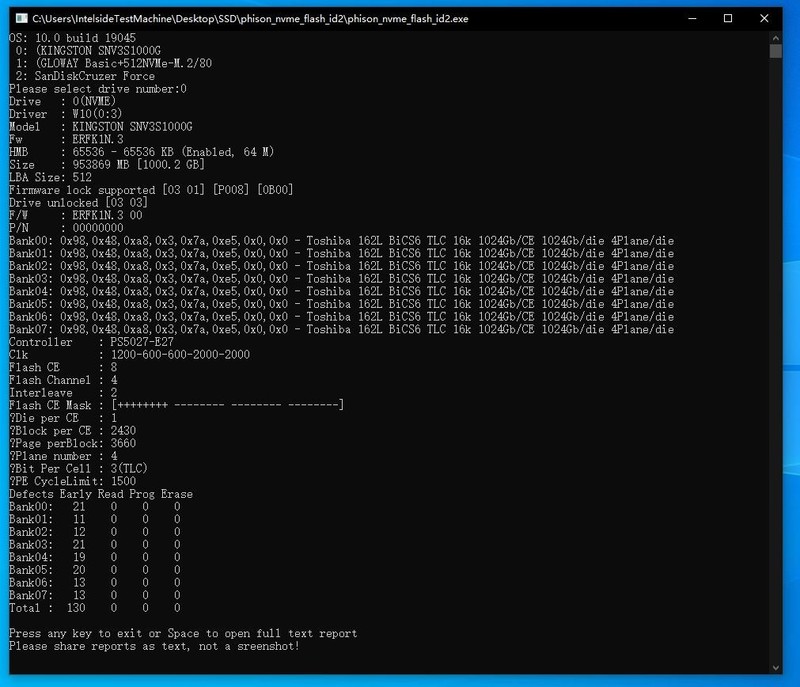
Task: Click the Bank03 defects row with 21
Action: 95,544
